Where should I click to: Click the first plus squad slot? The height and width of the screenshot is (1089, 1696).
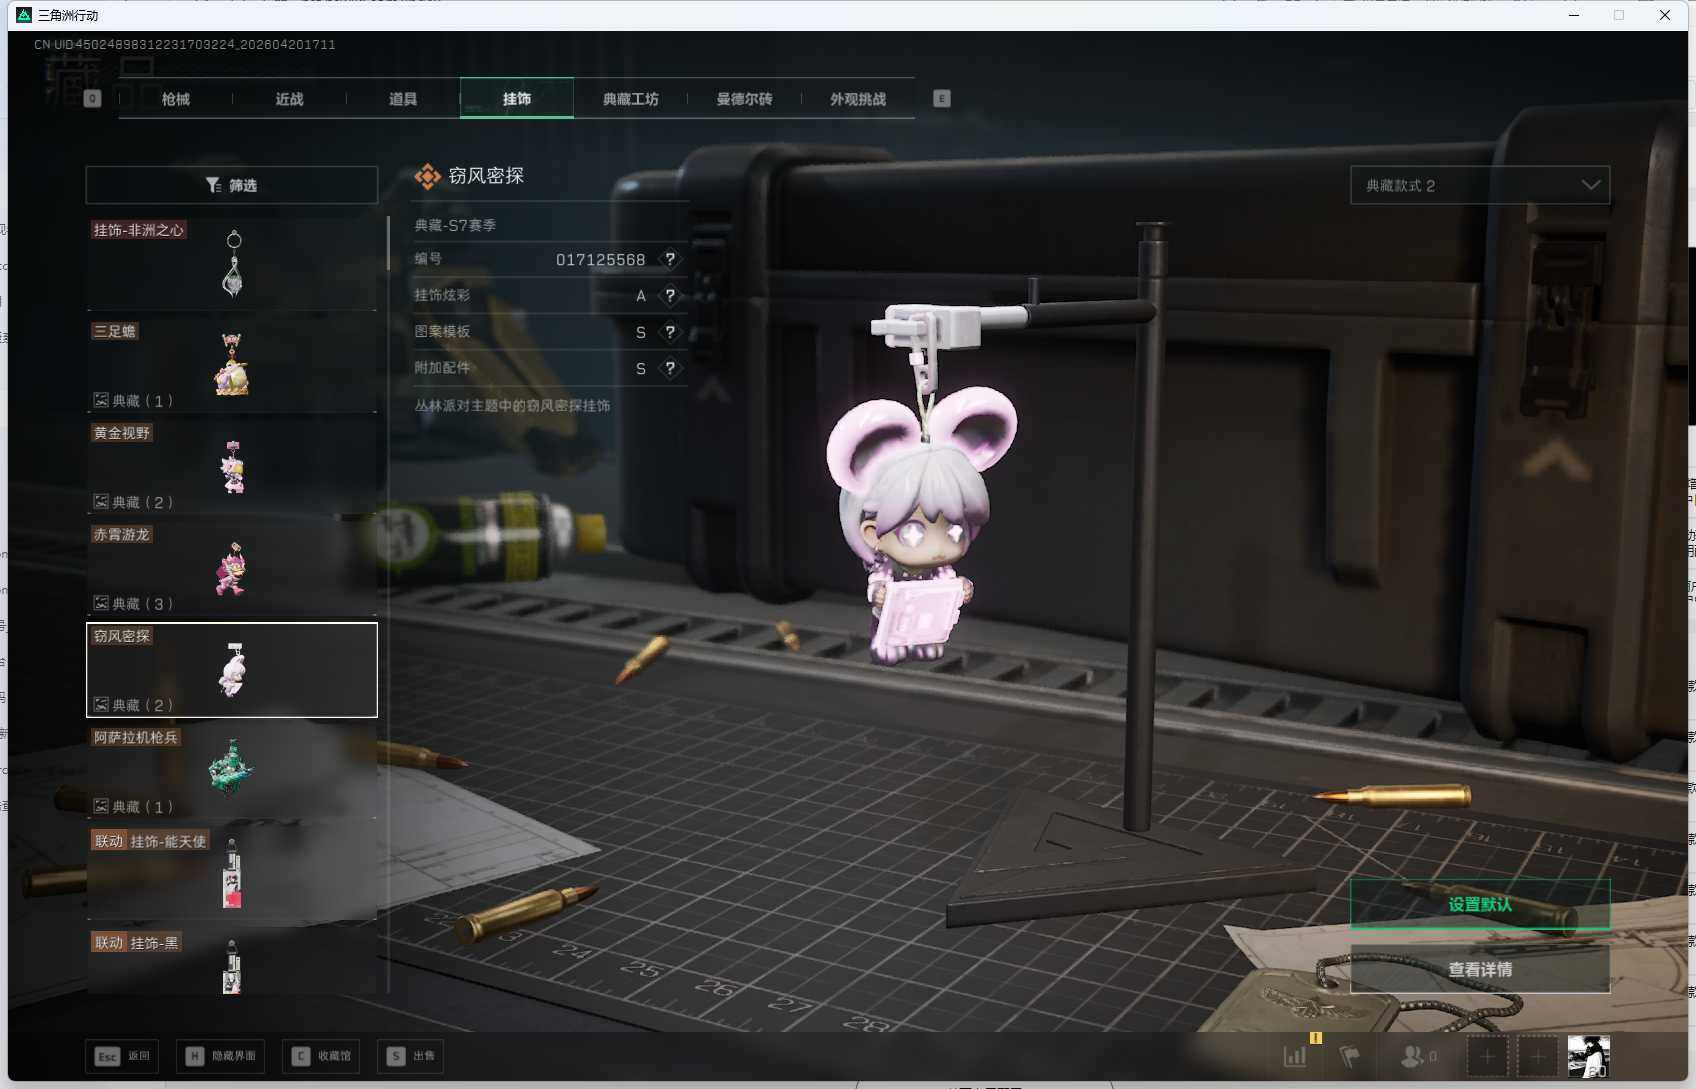click(x=1487, y=1056)
